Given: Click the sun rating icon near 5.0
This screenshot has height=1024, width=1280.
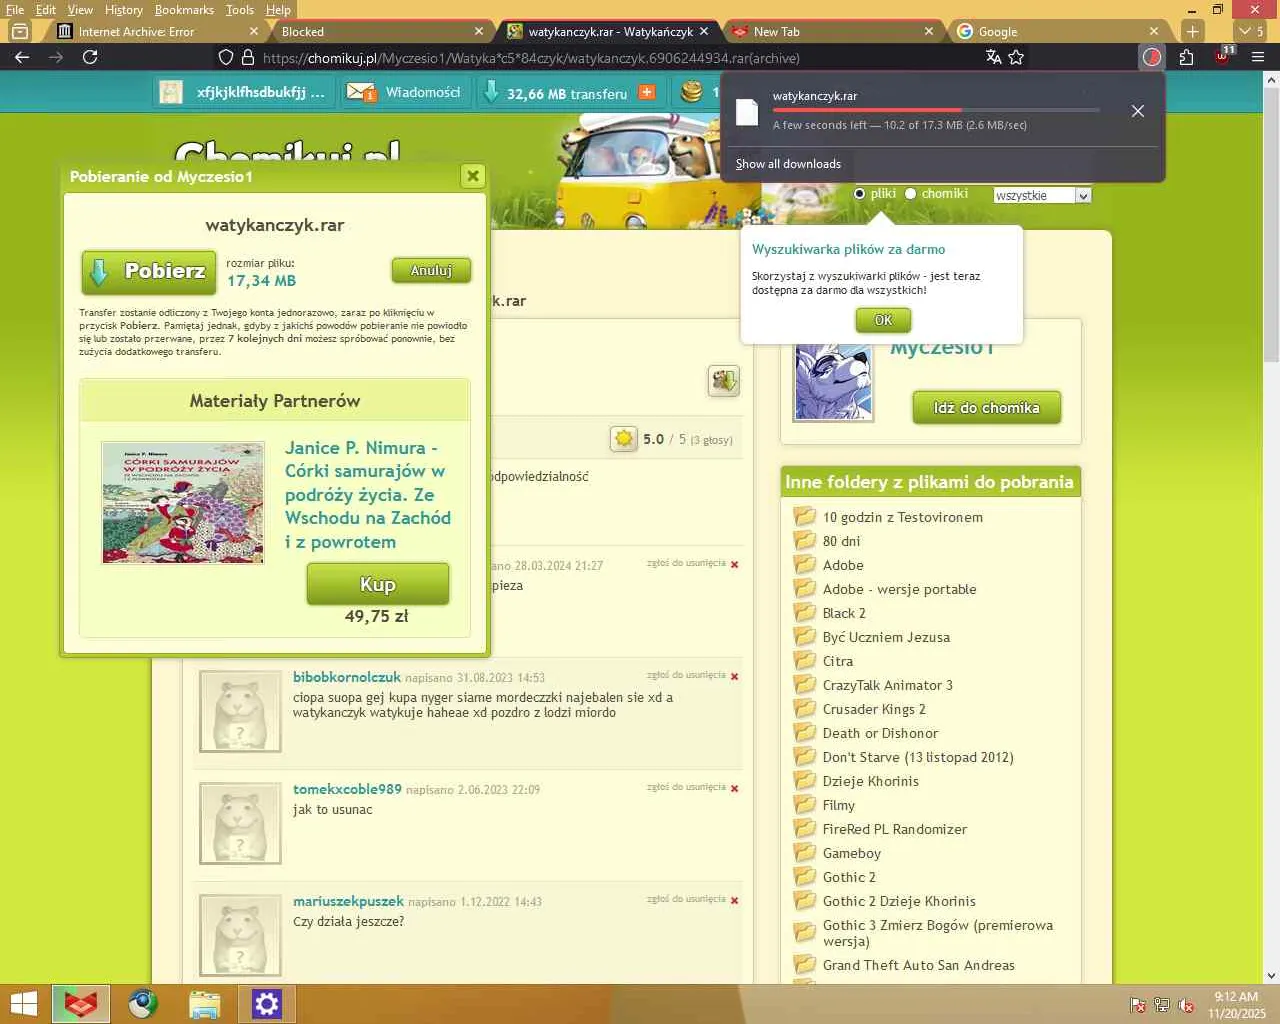Looking at the screenshot, I should tap(623, 438).
